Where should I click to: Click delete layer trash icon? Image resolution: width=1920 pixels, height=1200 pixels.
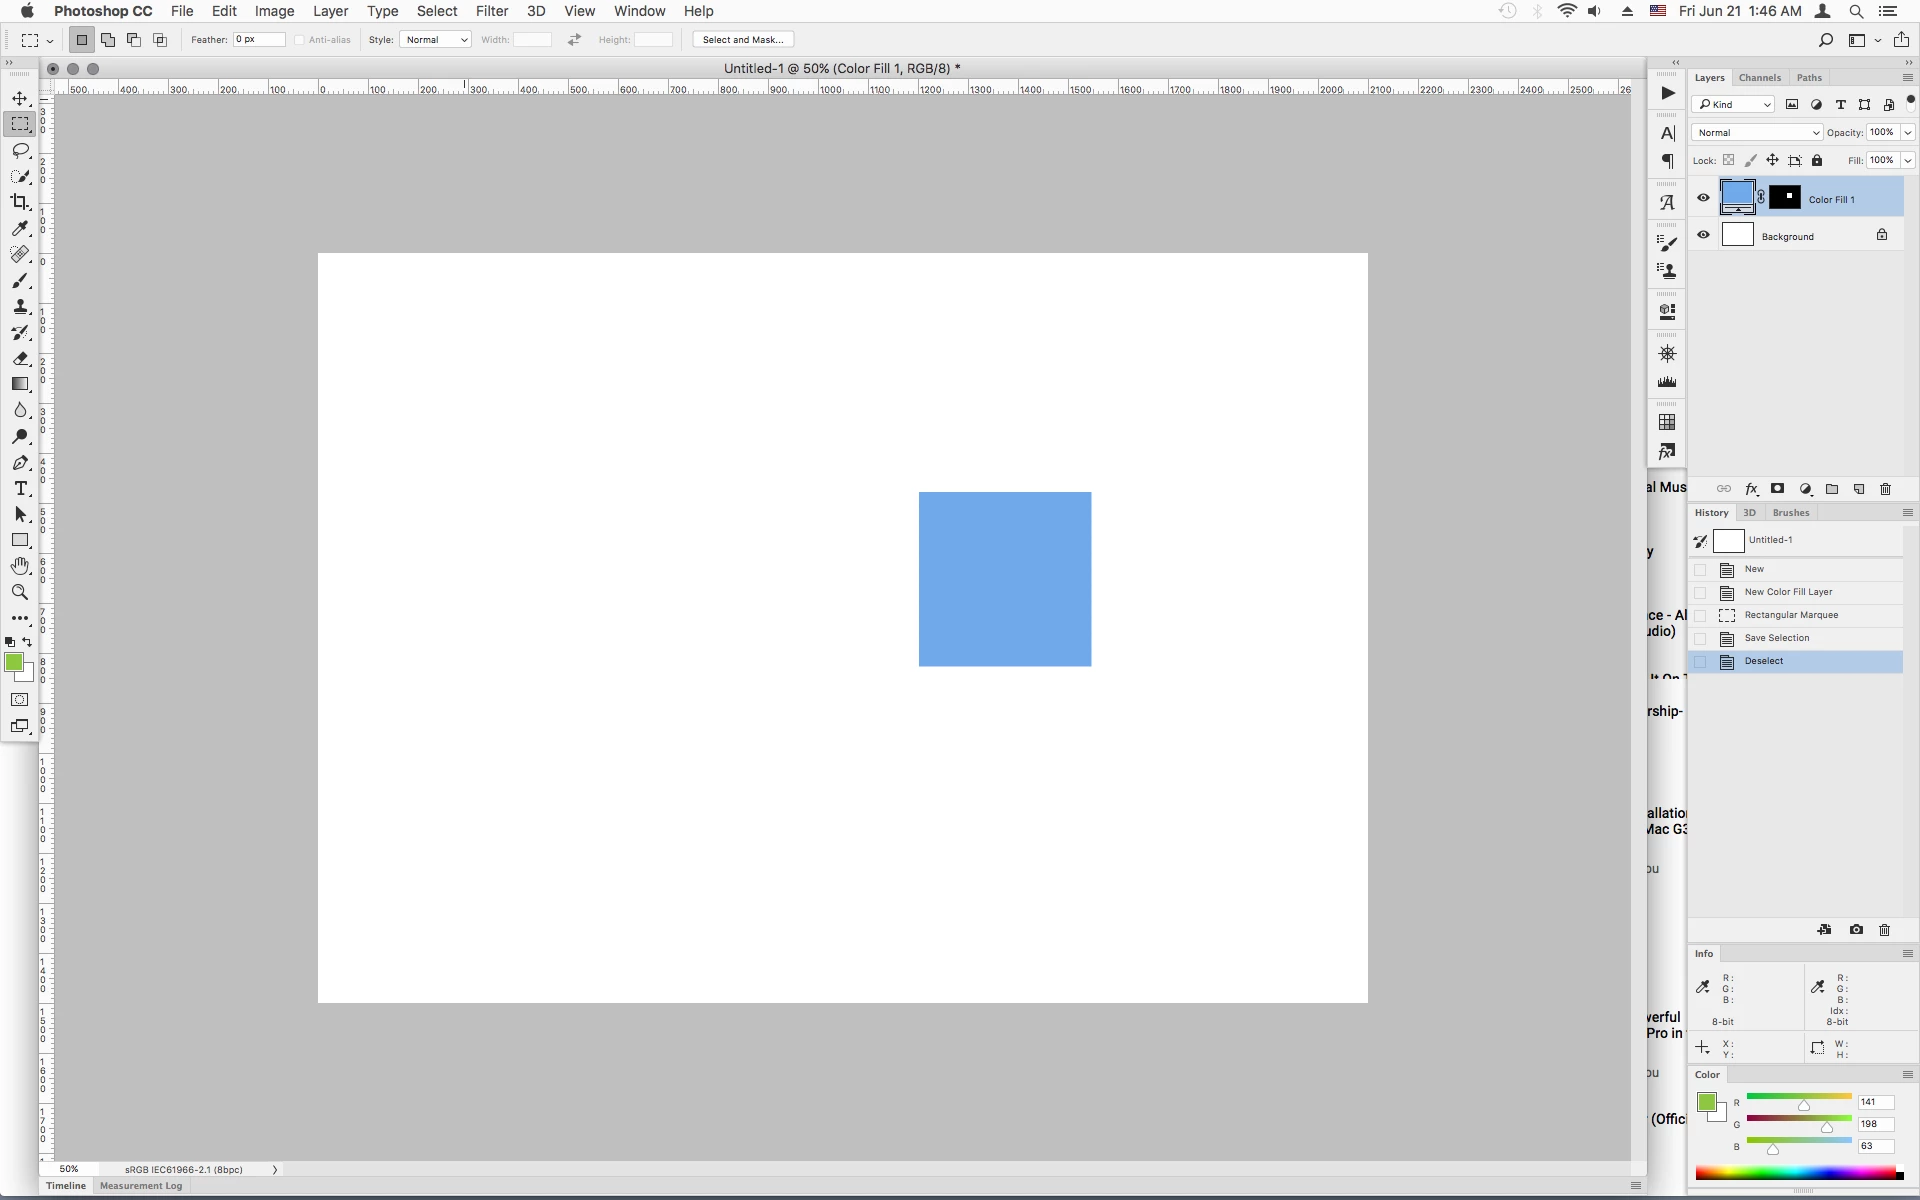tap(1885, 489)
